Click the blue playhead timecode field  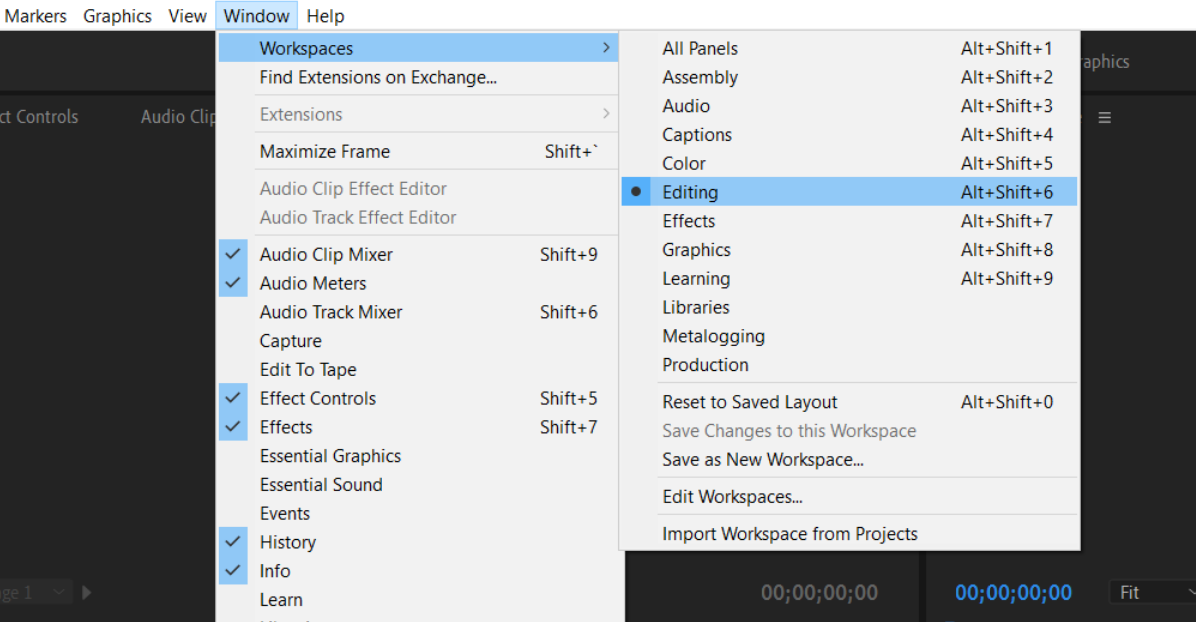click(1013, 593)
